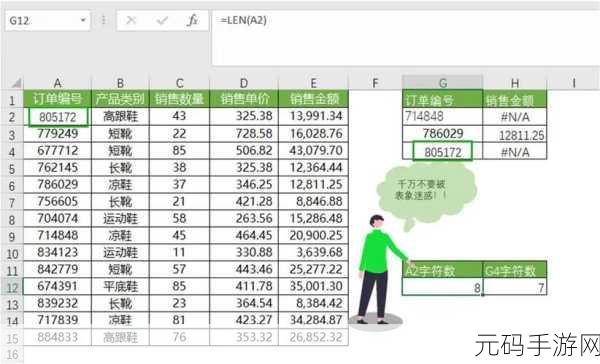Click cell G2 containing 714848
600x364 pixels.
point(442,116)
